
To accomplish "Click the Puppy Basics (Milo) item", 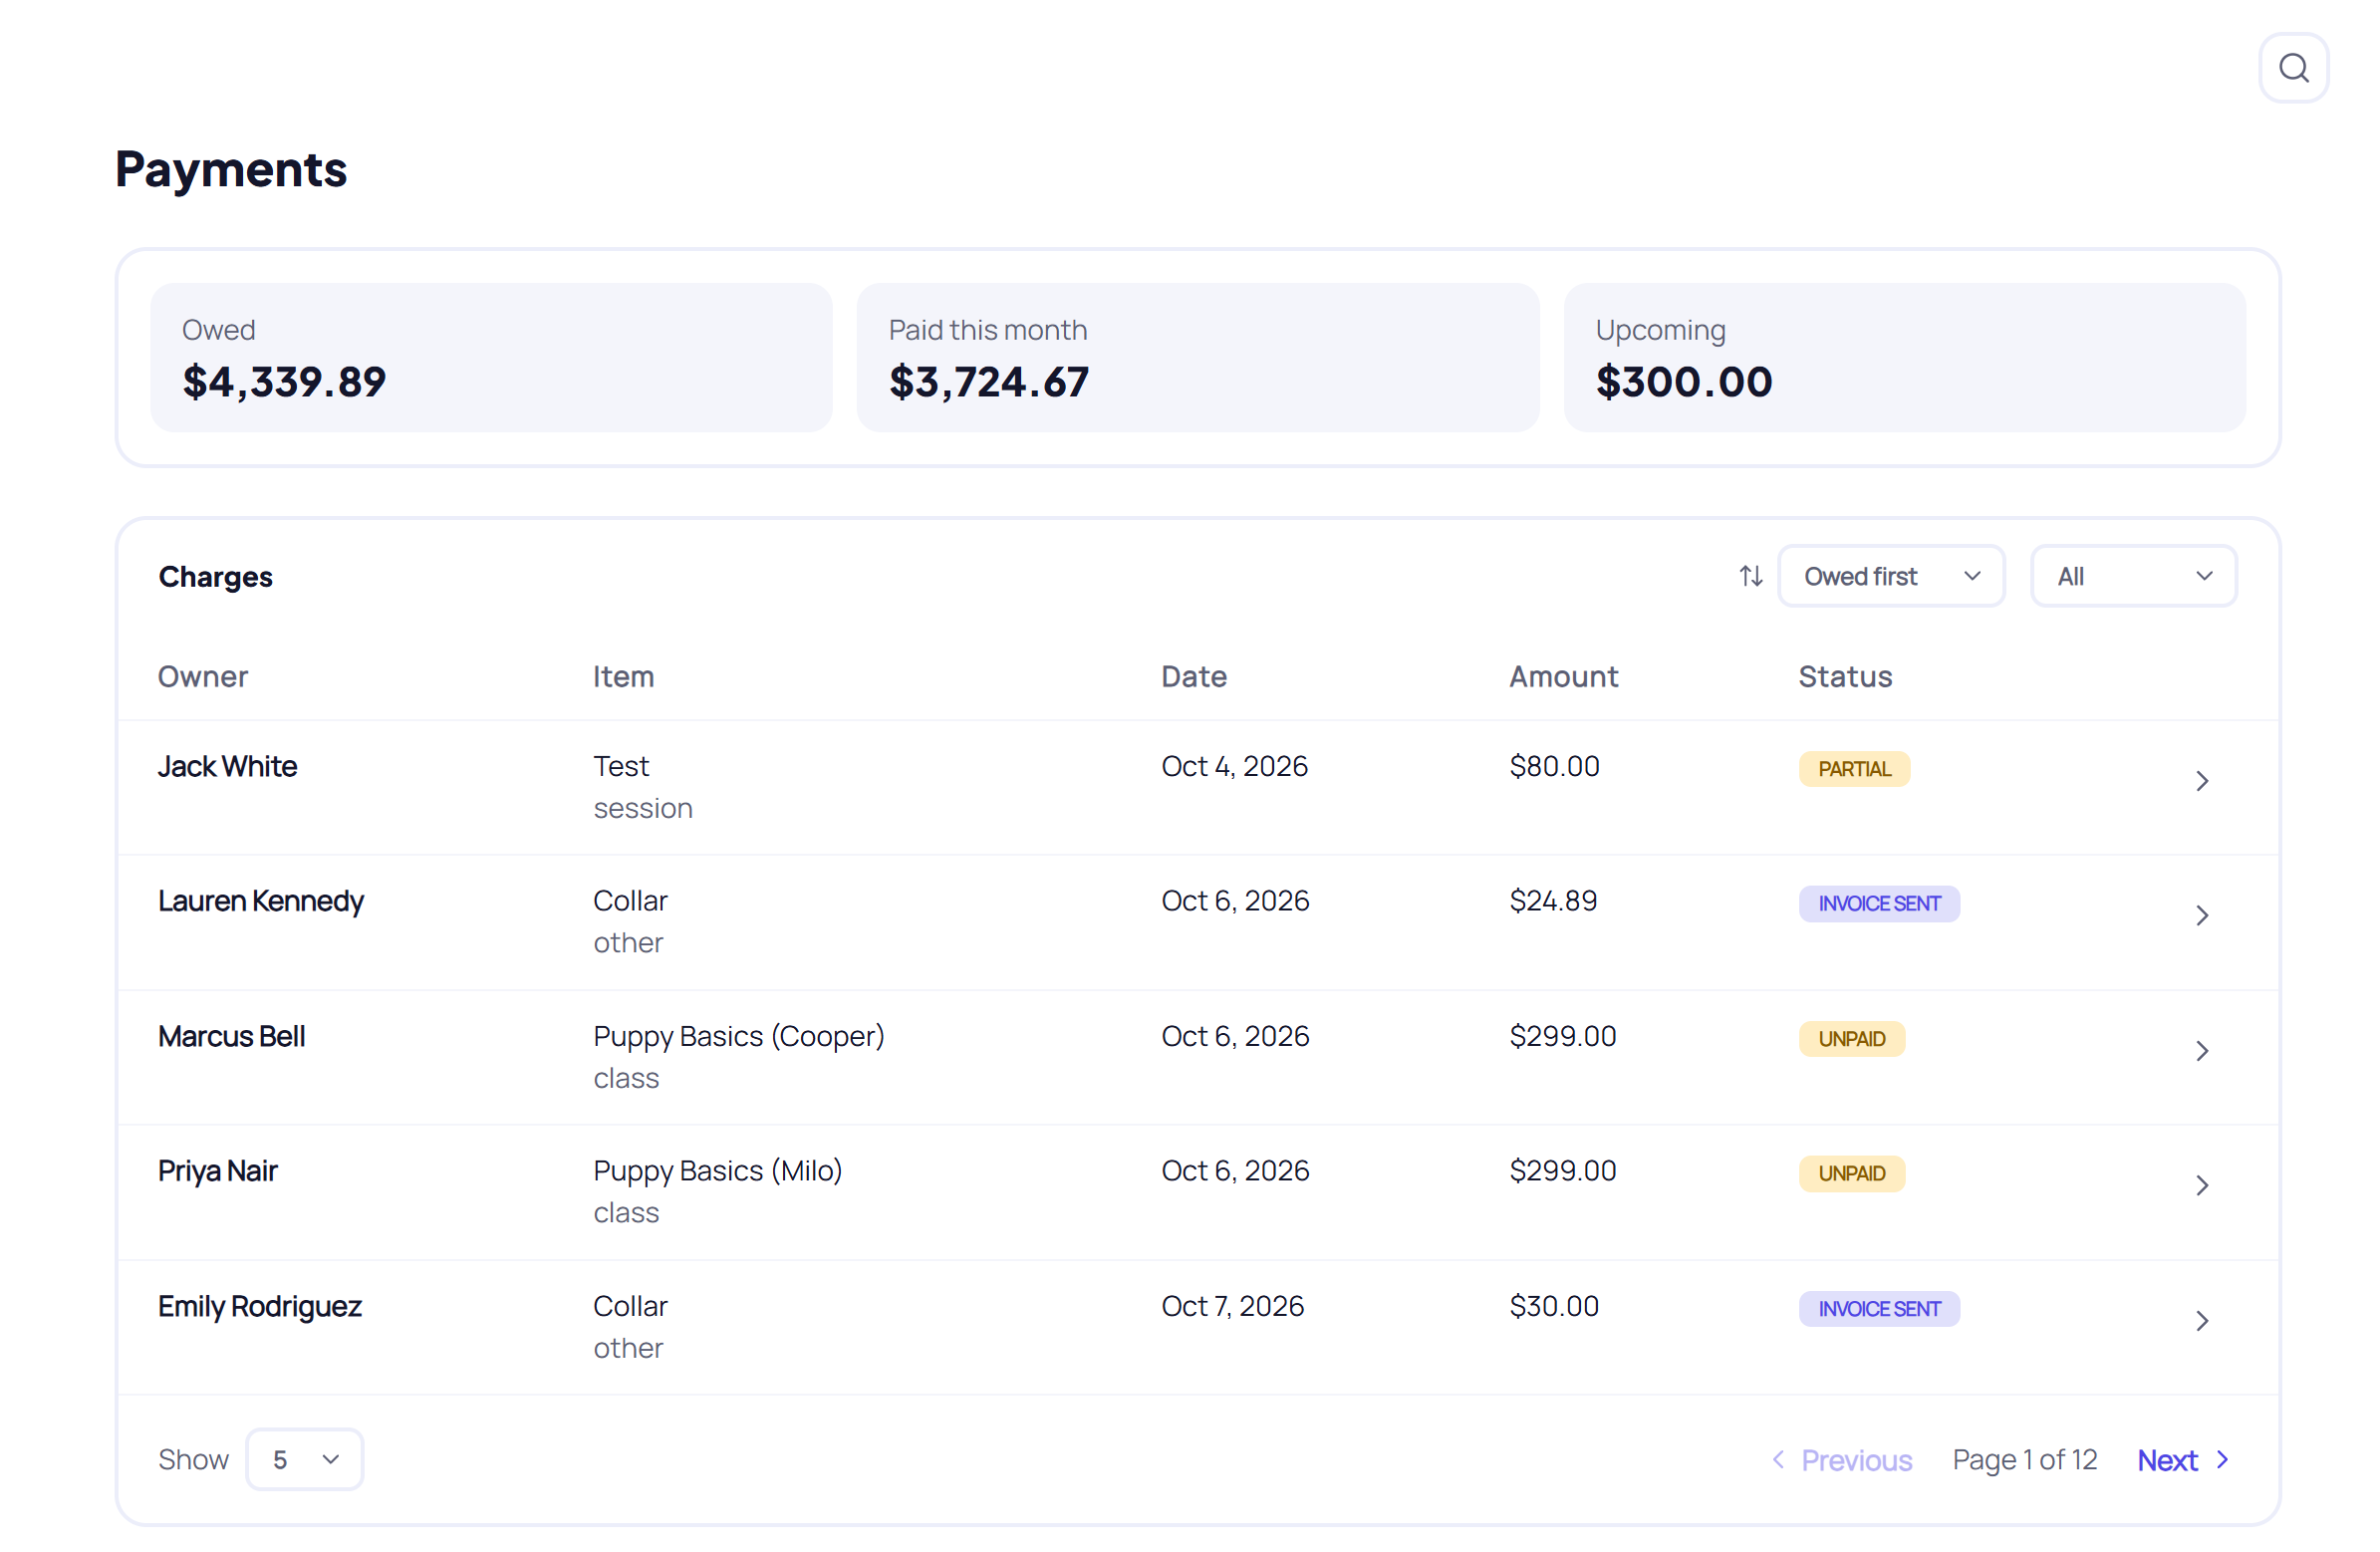I will (717, 1171).
